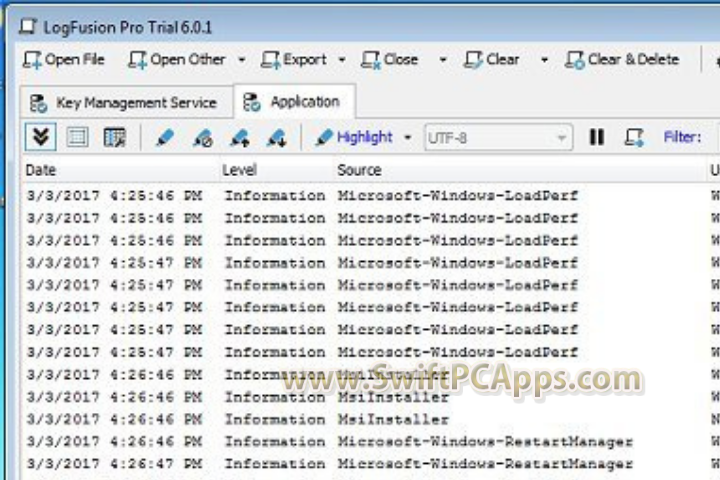This screenshot has width=720, height=480.
Task: Click the auto-scroll double chevron icon
Action: [41, 137]
